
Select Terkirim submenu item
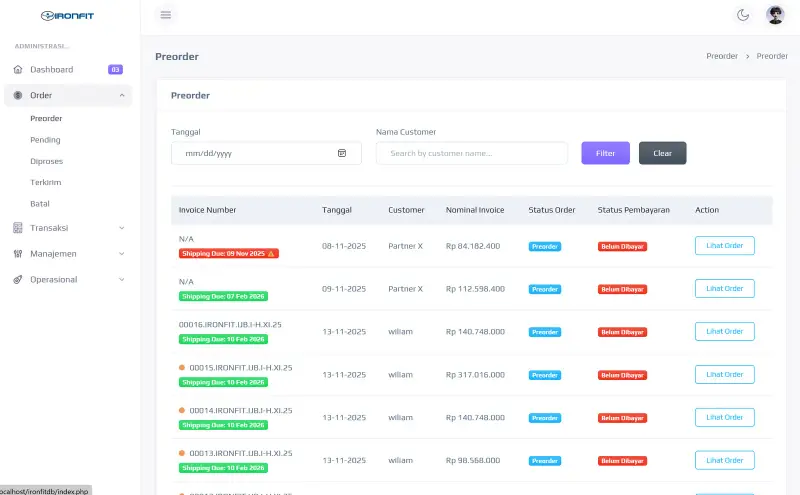coord(45,182)
